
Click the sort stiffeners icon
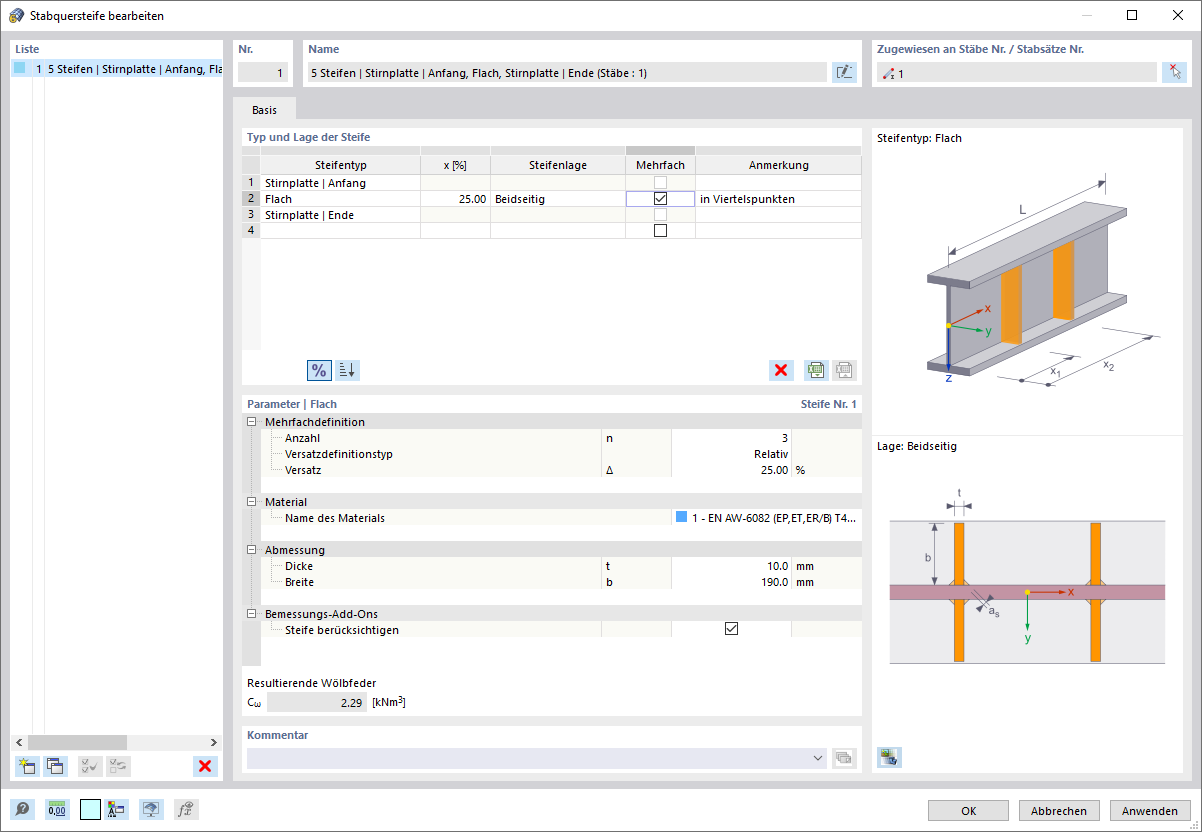[347, 370]
